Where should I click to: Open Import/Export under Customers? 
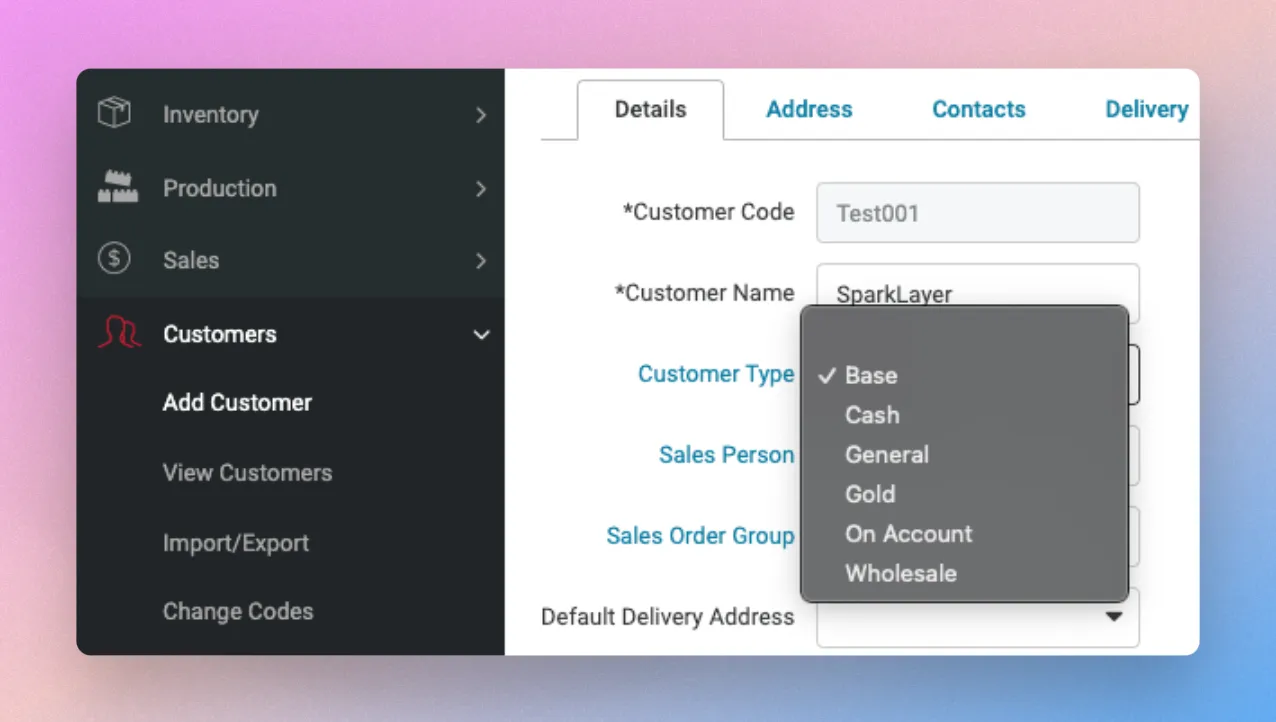(236, 544)
